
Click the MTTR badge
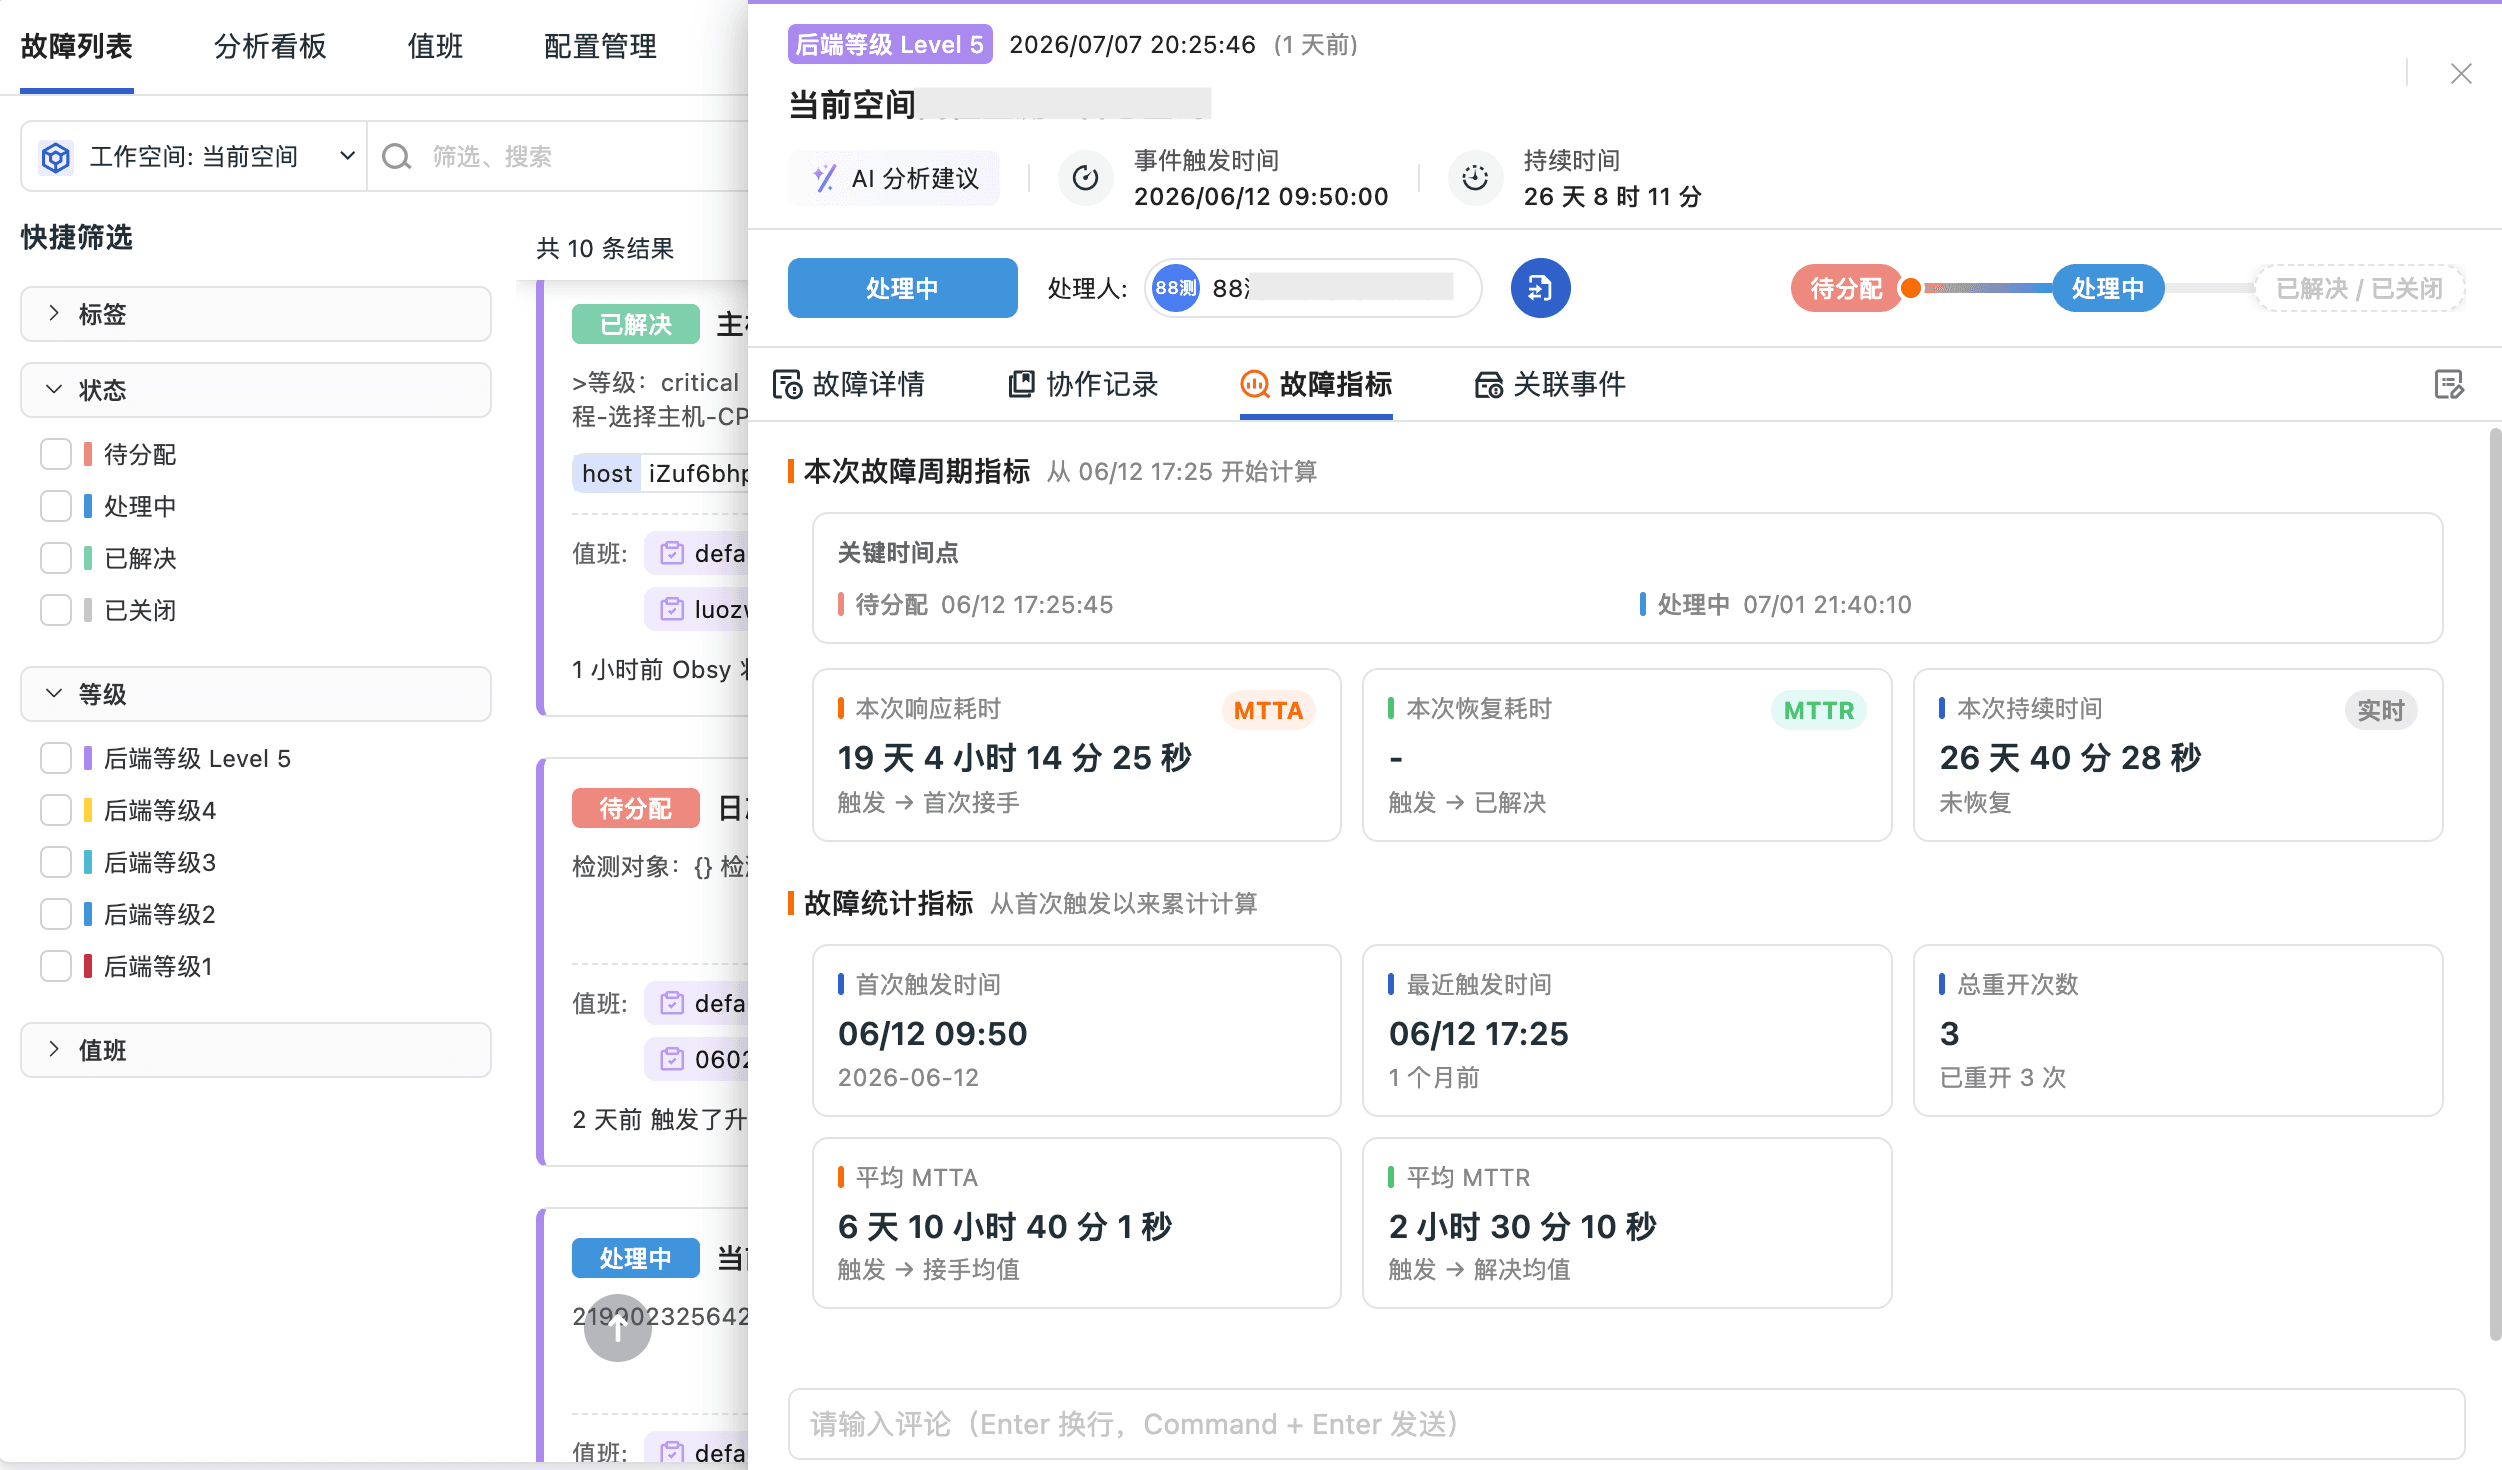1819,710
